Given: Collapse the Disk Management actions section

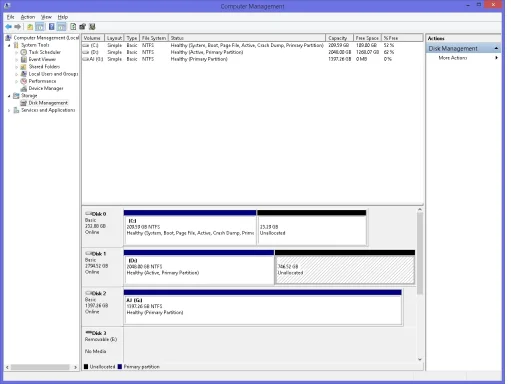Looking at the screenshot, I should pos(496,48).
